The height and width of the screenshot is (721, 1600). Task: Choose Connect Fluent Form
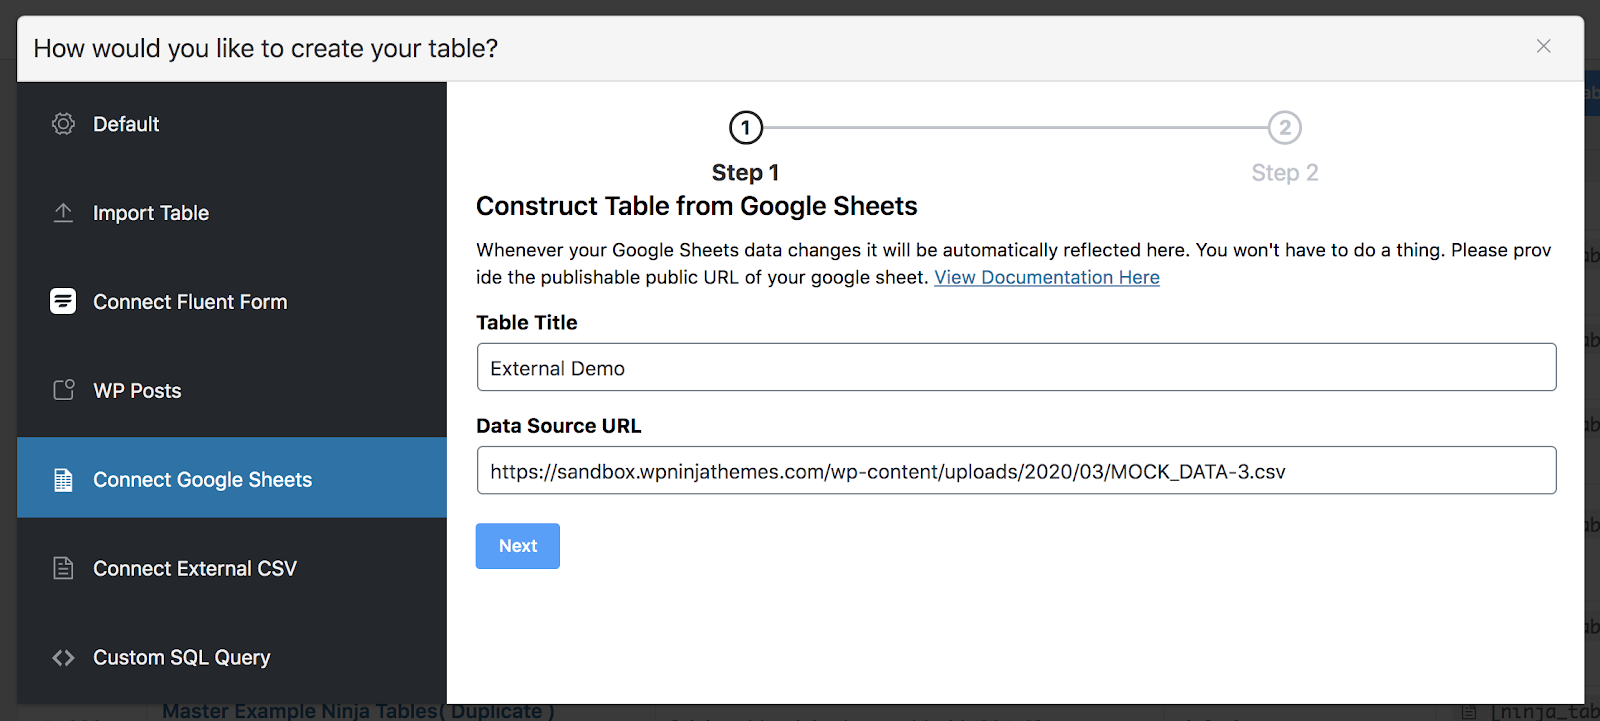click(232, 302)
